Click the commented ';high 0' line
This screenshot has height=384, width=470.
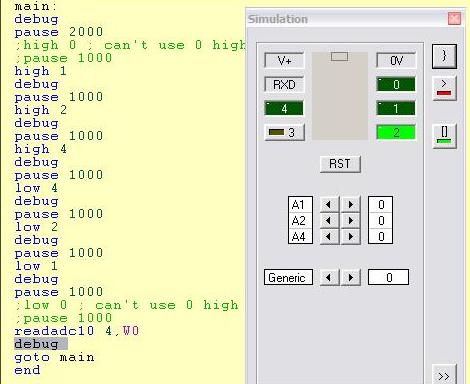130,45
